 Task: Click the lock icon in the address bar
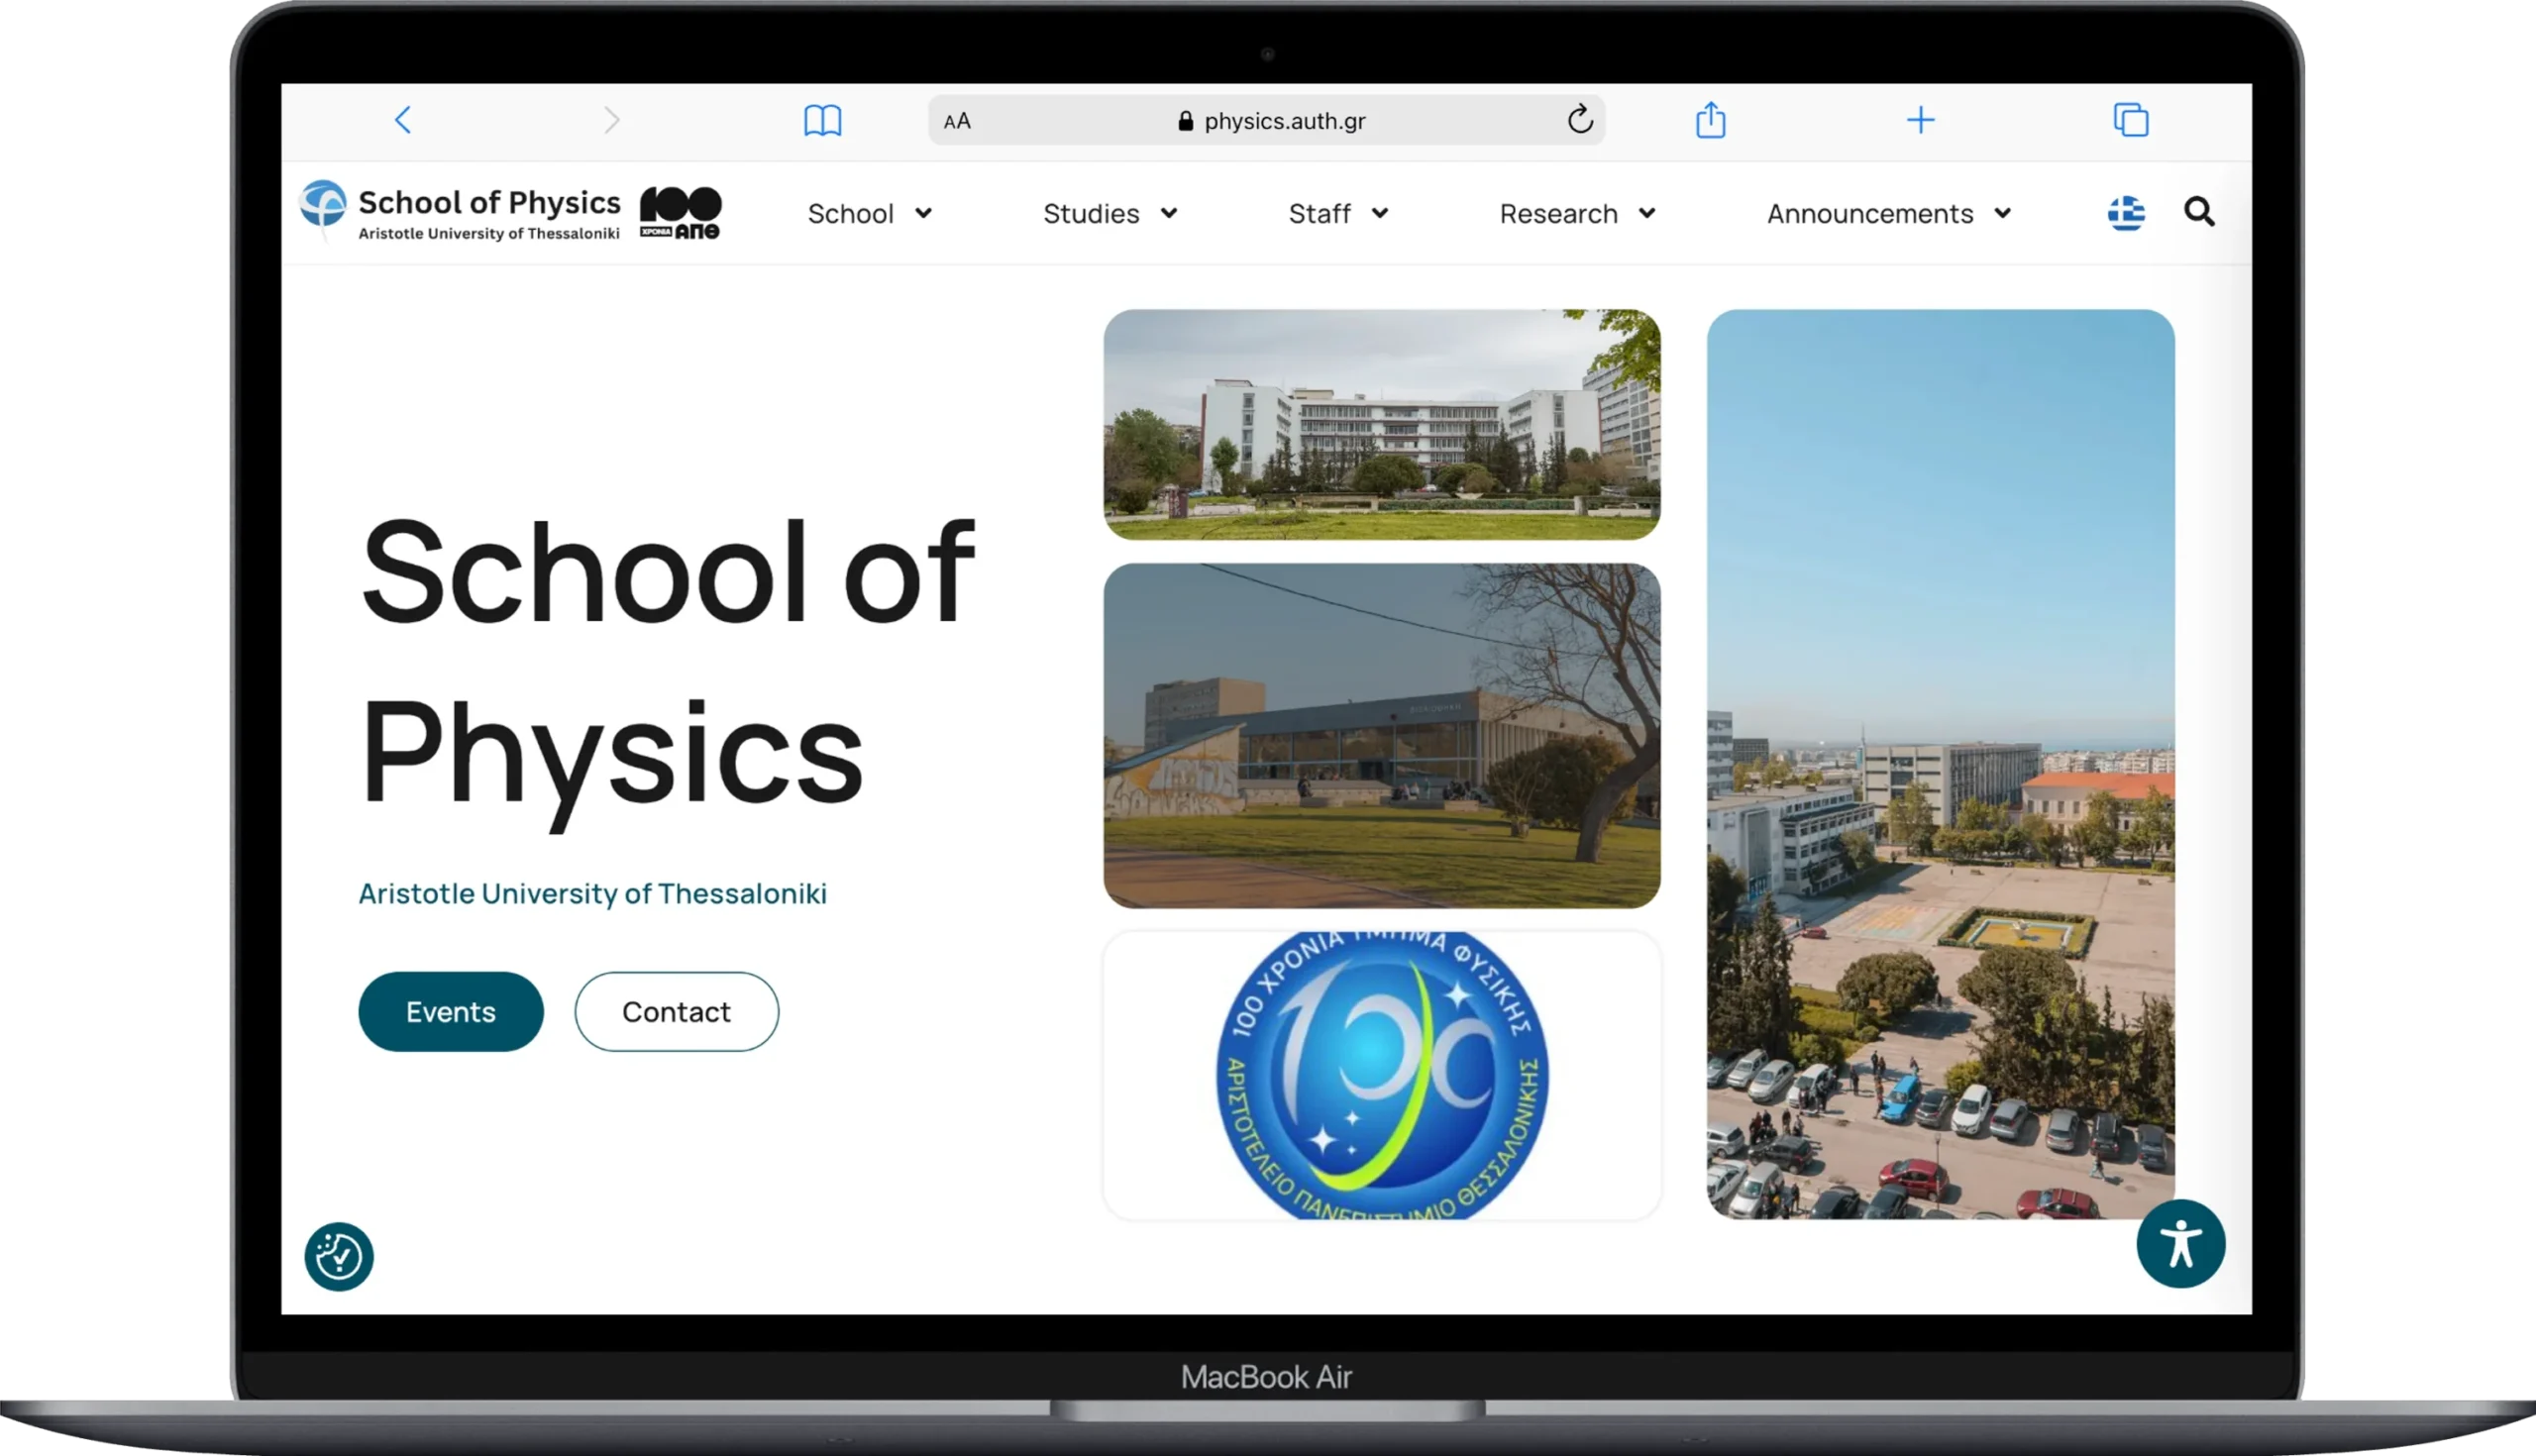click(1185, 121)
